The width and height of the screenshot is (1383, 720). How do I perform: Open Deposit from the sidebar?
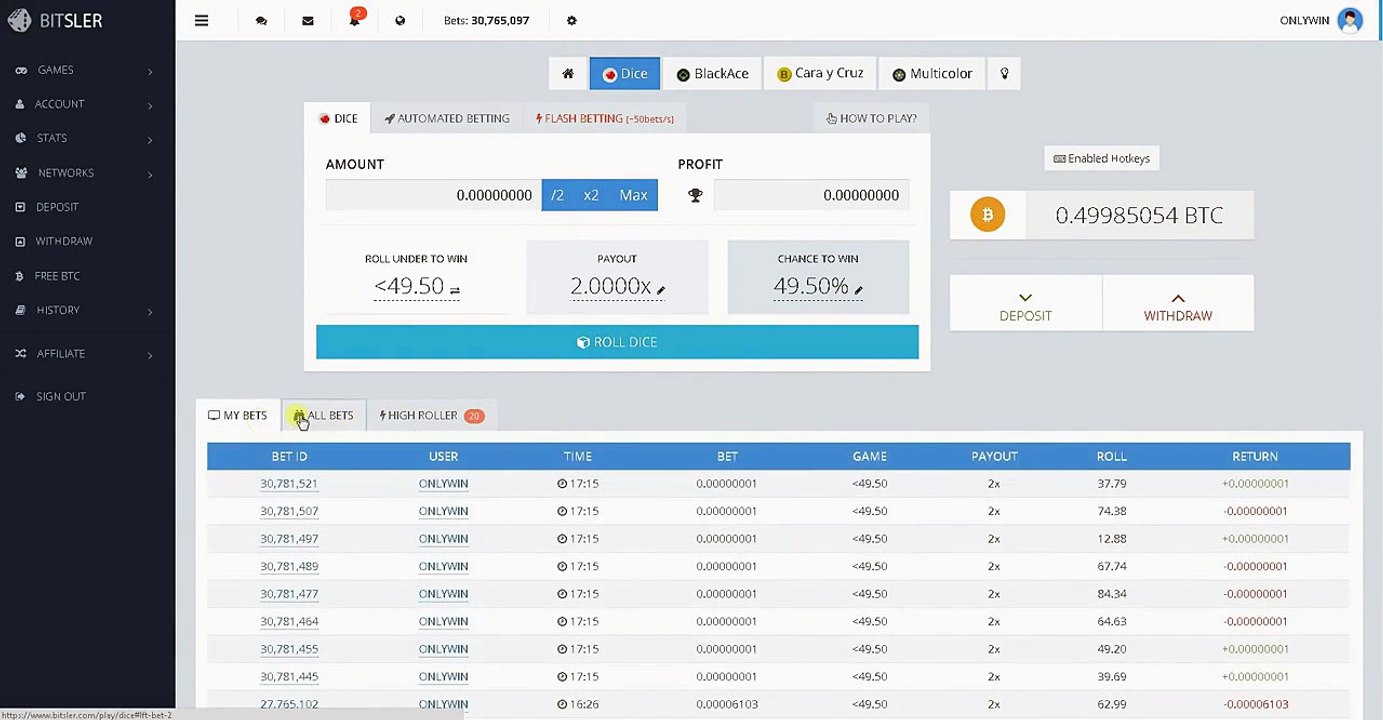[x=57, y=207]
